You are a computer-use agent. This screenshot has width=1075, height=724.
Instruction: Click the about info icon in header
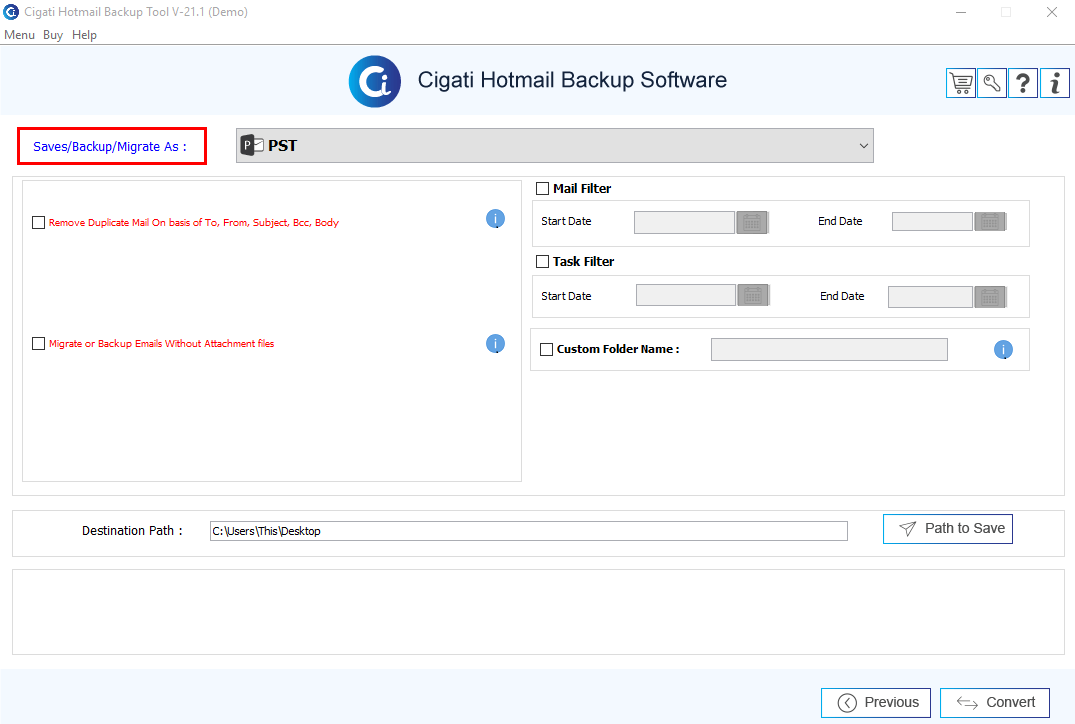point(1054,84)
